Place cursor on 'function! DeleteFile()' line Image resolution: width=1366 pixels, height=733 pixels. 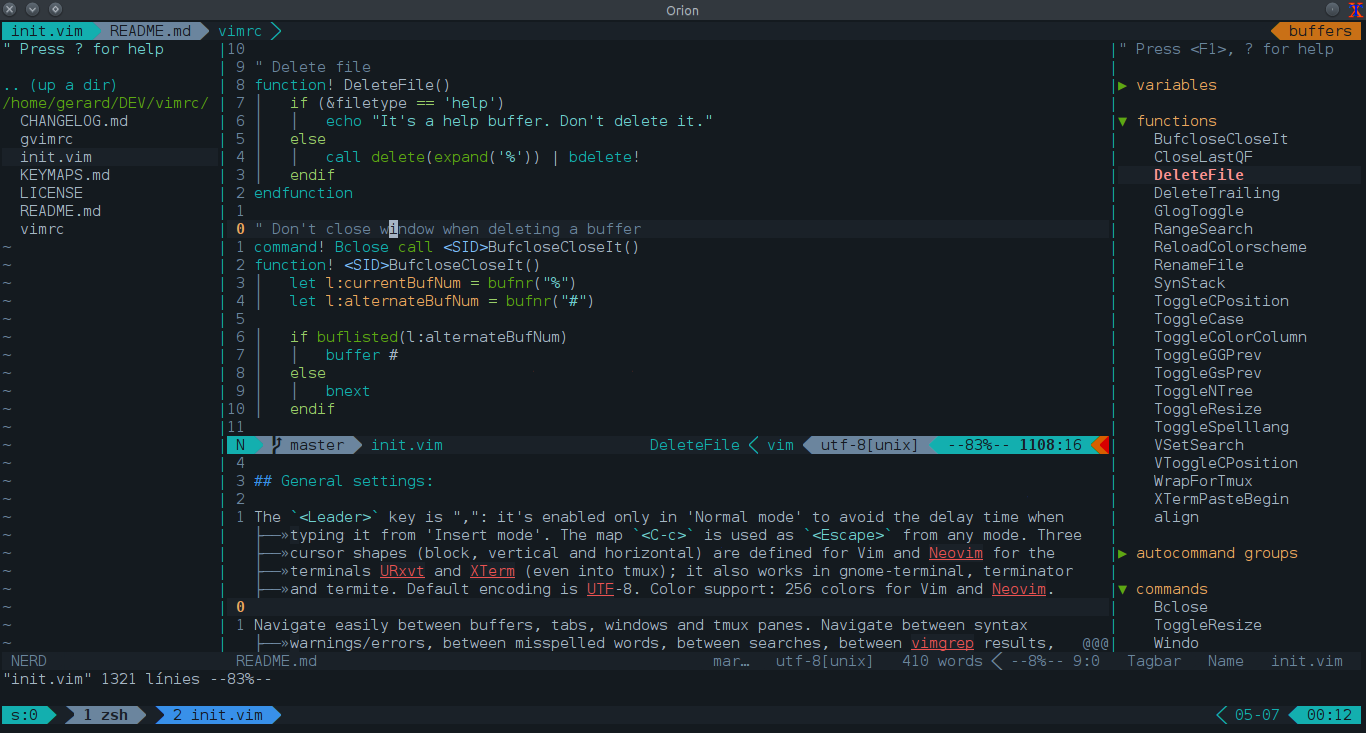pos(353,85)
